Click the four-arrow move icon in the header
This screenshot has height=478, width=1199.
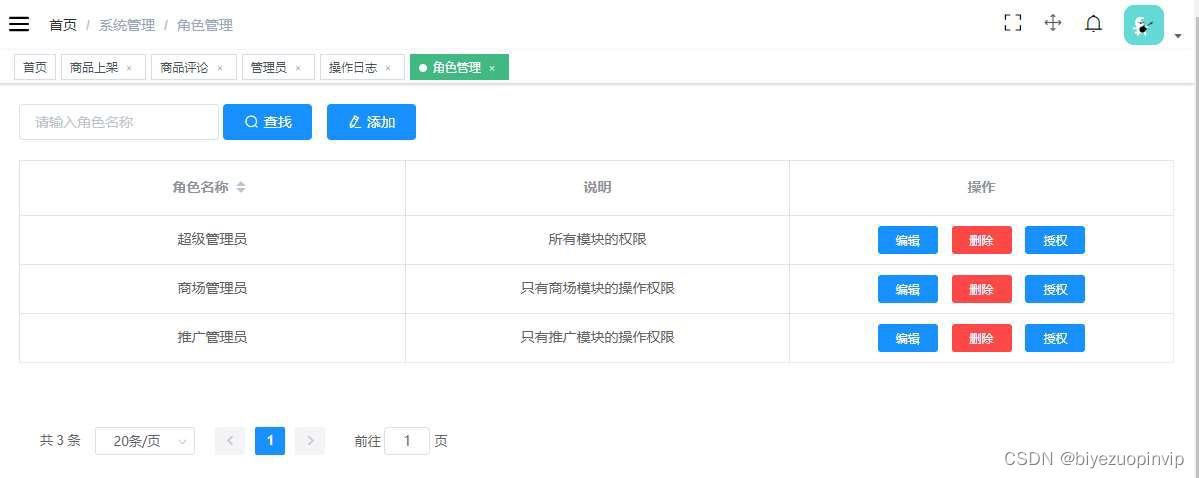[x=1053, y=23]
